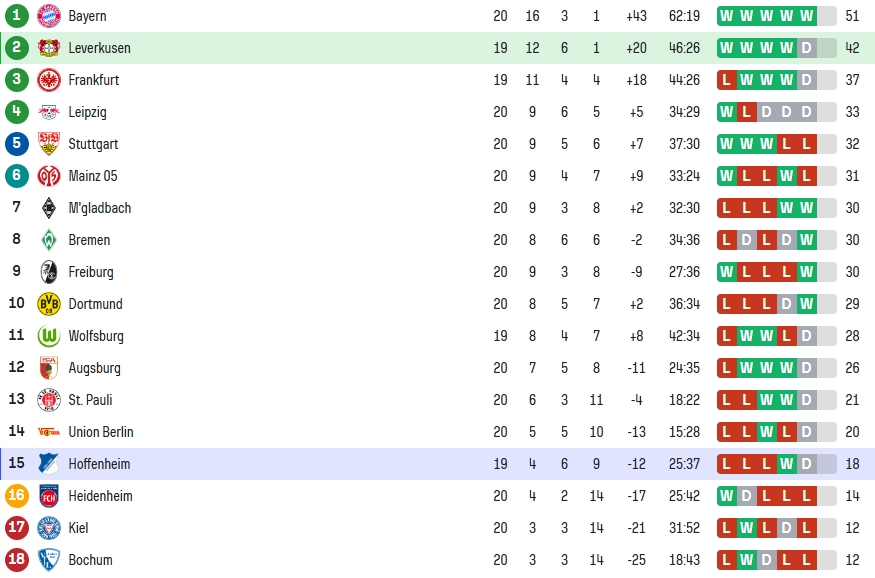The image size is (875, 578).
Task: Click the Bayern club crest icon
Action: pyautogui.click(x=49, y=16)
